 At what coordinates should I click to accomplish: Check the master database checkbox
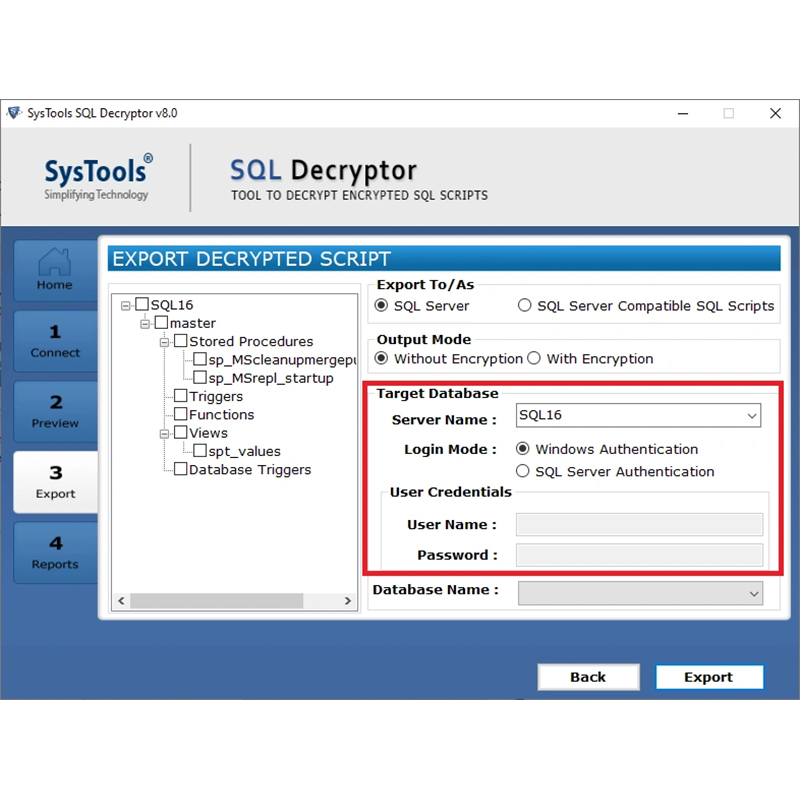[161, 322]
